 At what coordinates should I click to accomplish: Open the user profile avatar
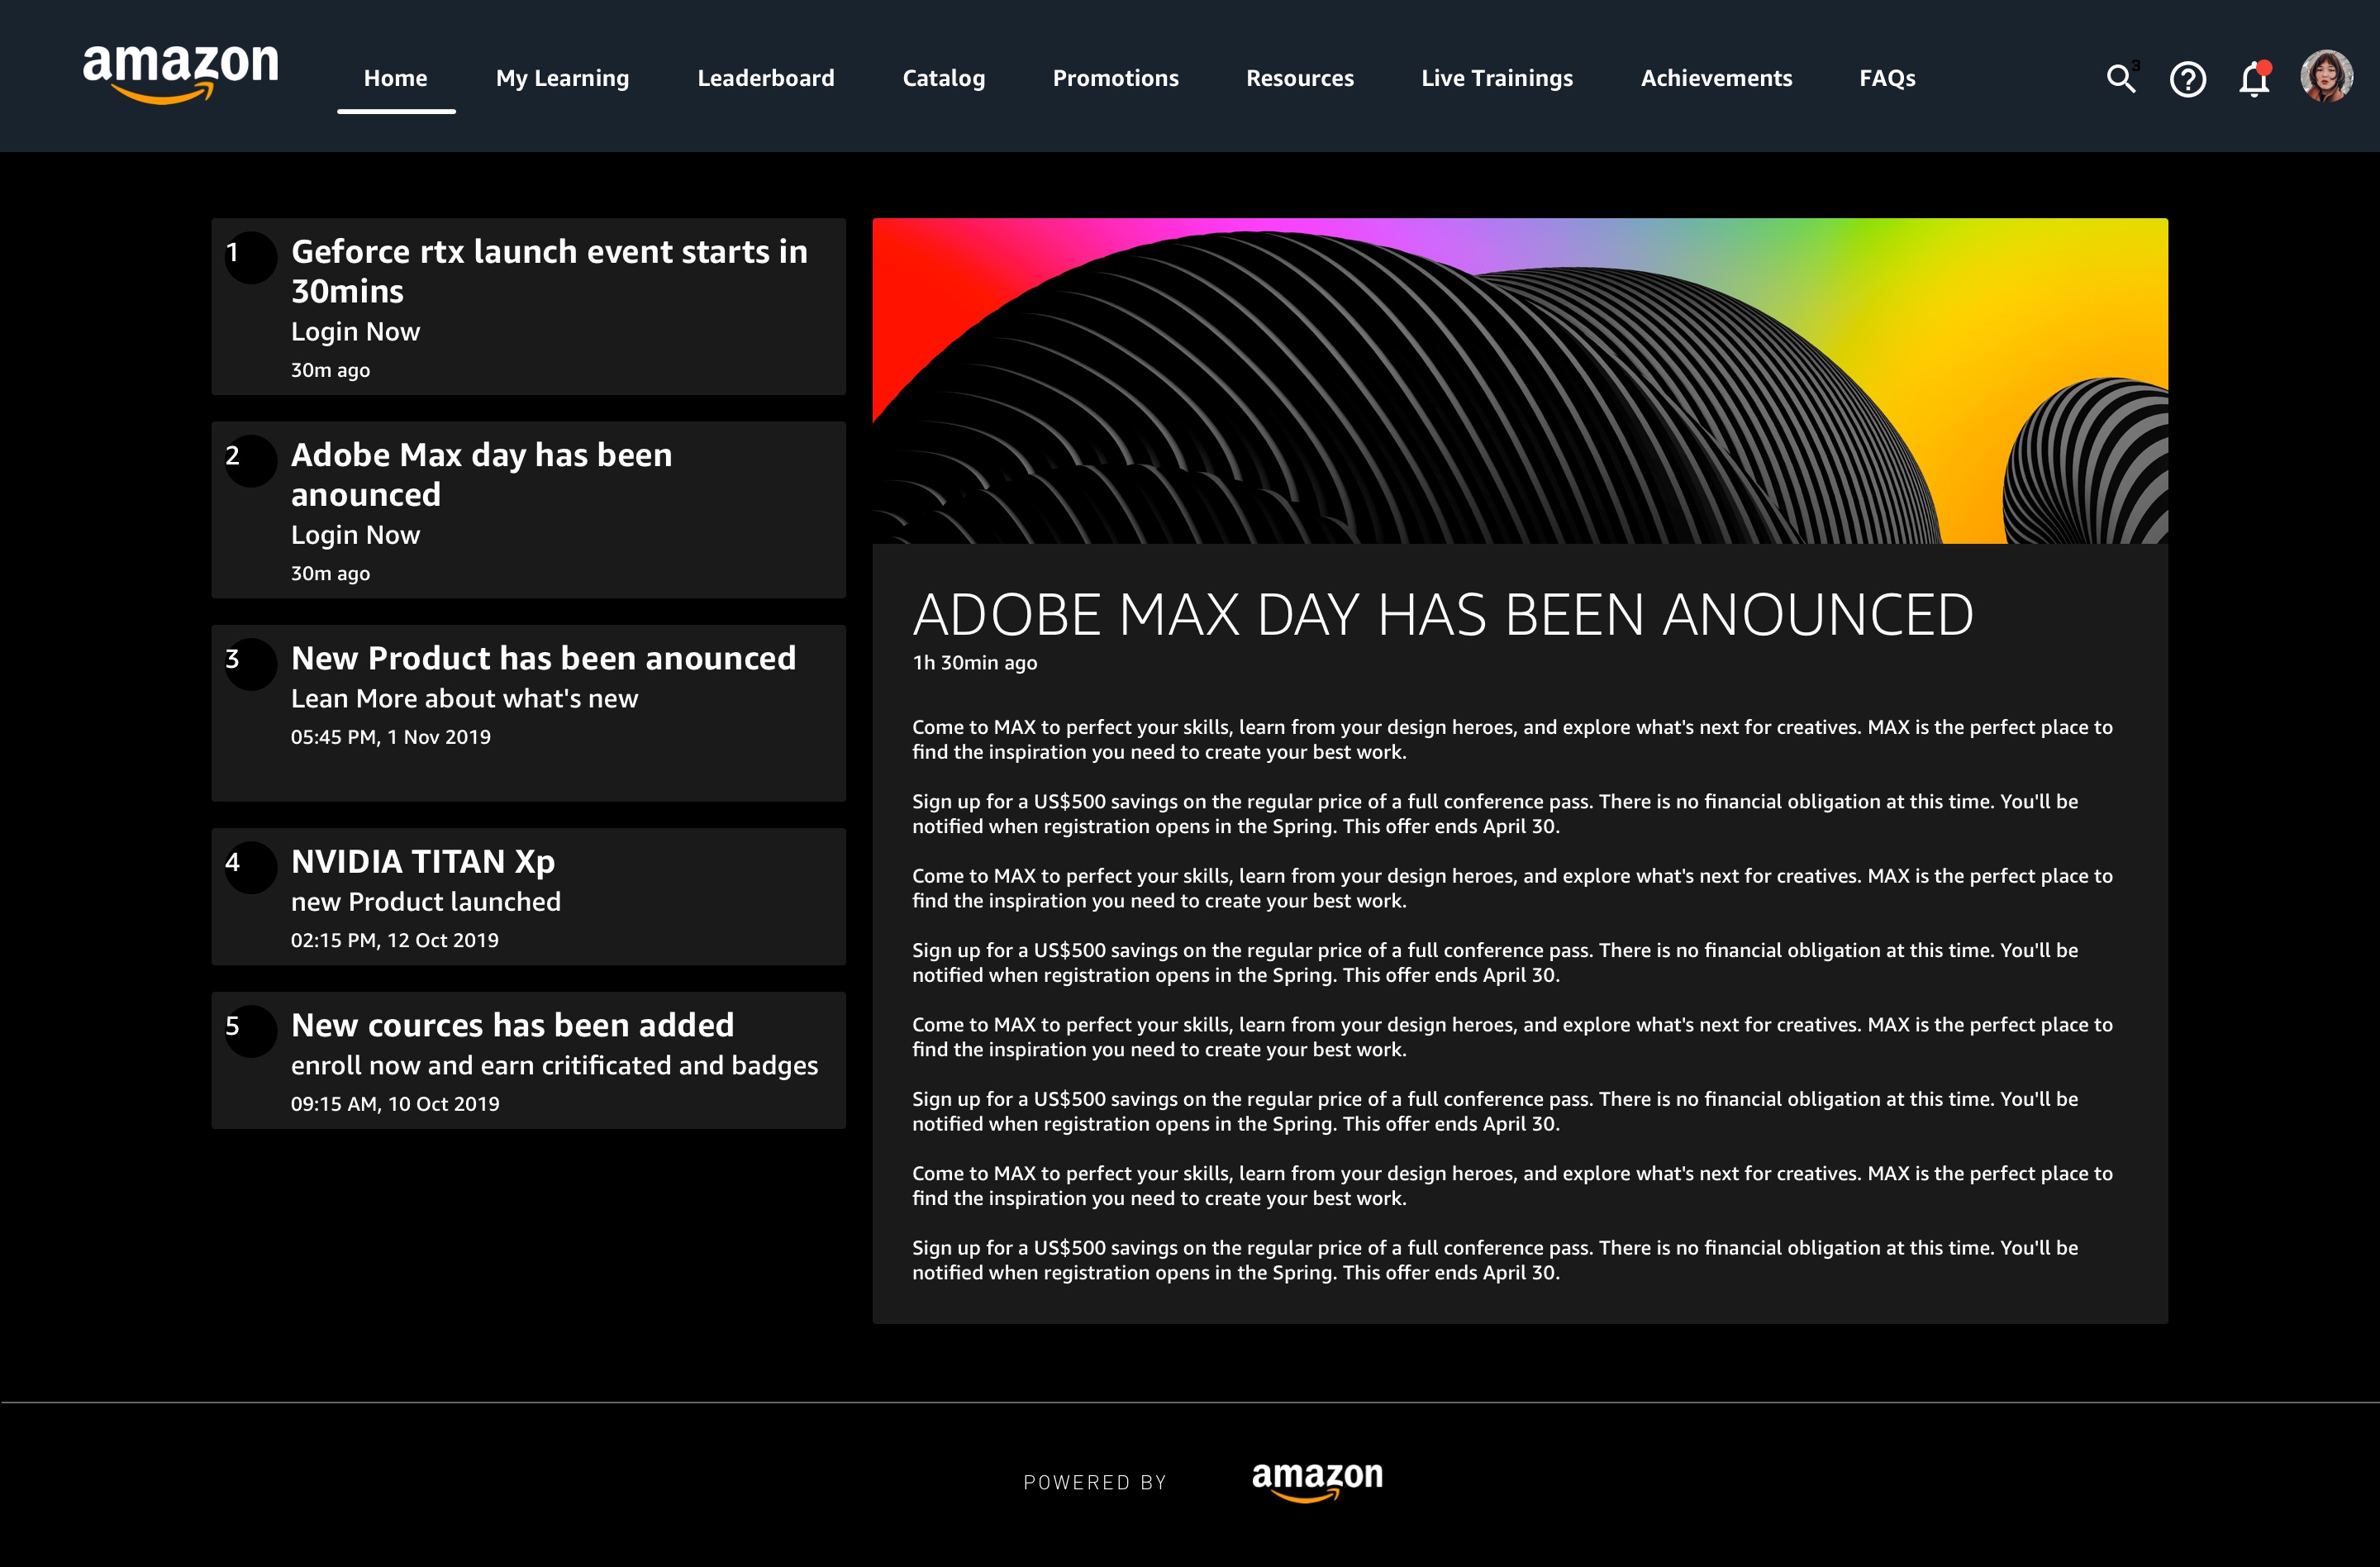[x=2326, y=77]
